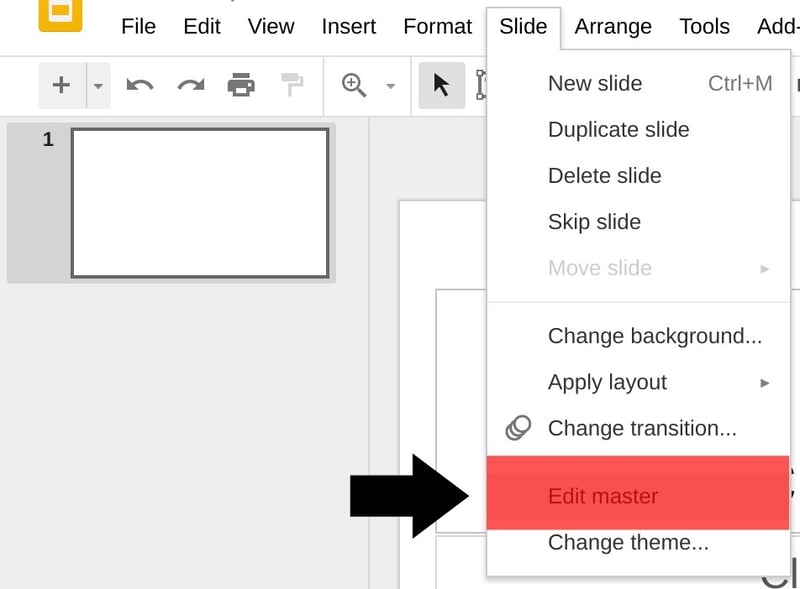800x589 pixels.
Task: Open the File menu
Action: 138,27
